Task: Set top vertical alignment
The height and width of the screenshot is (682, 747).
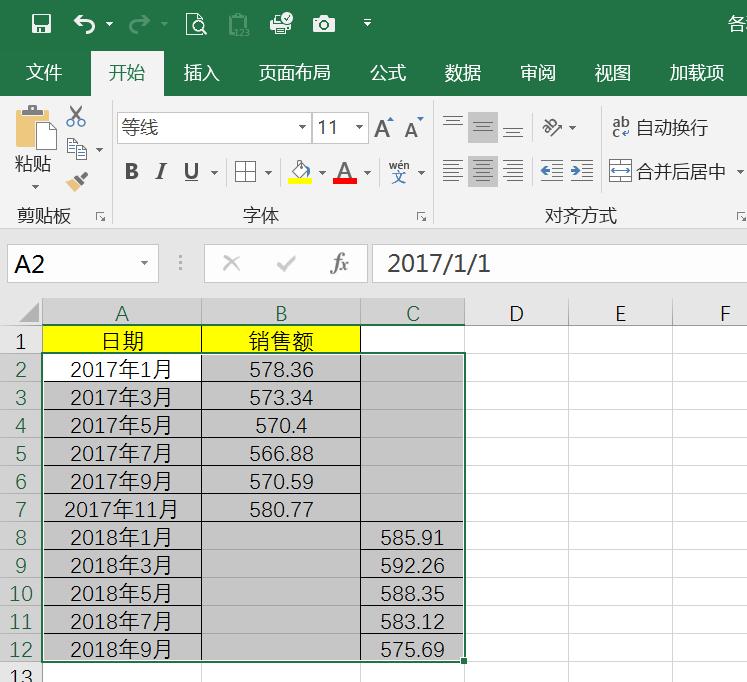Action: click(x=453, y=127)
